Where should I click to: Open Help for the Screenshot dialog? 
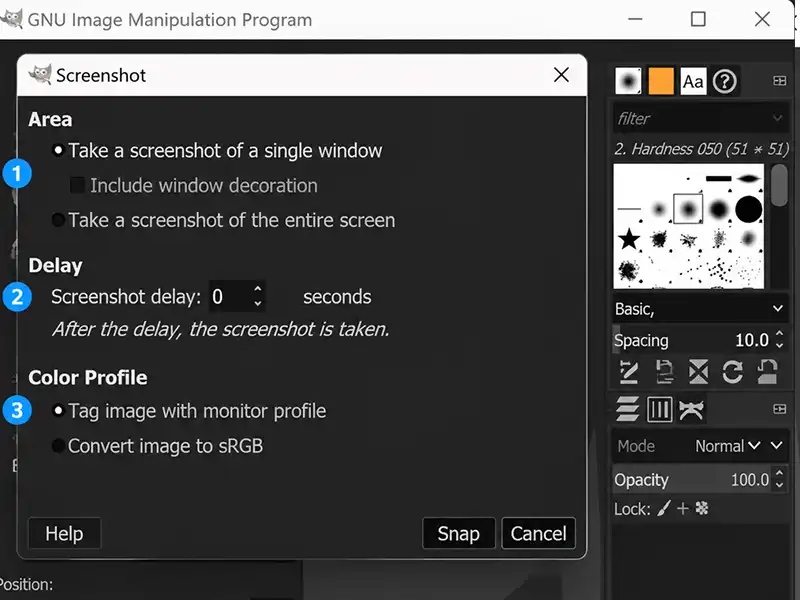pyautogui.click(x=64, y=533)
